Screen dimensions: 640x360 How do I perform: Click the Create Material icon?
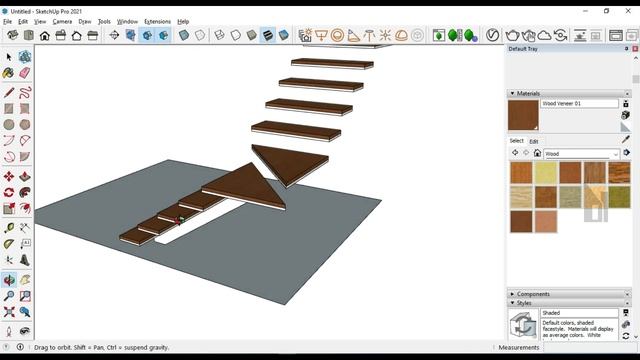coord(626,115)
